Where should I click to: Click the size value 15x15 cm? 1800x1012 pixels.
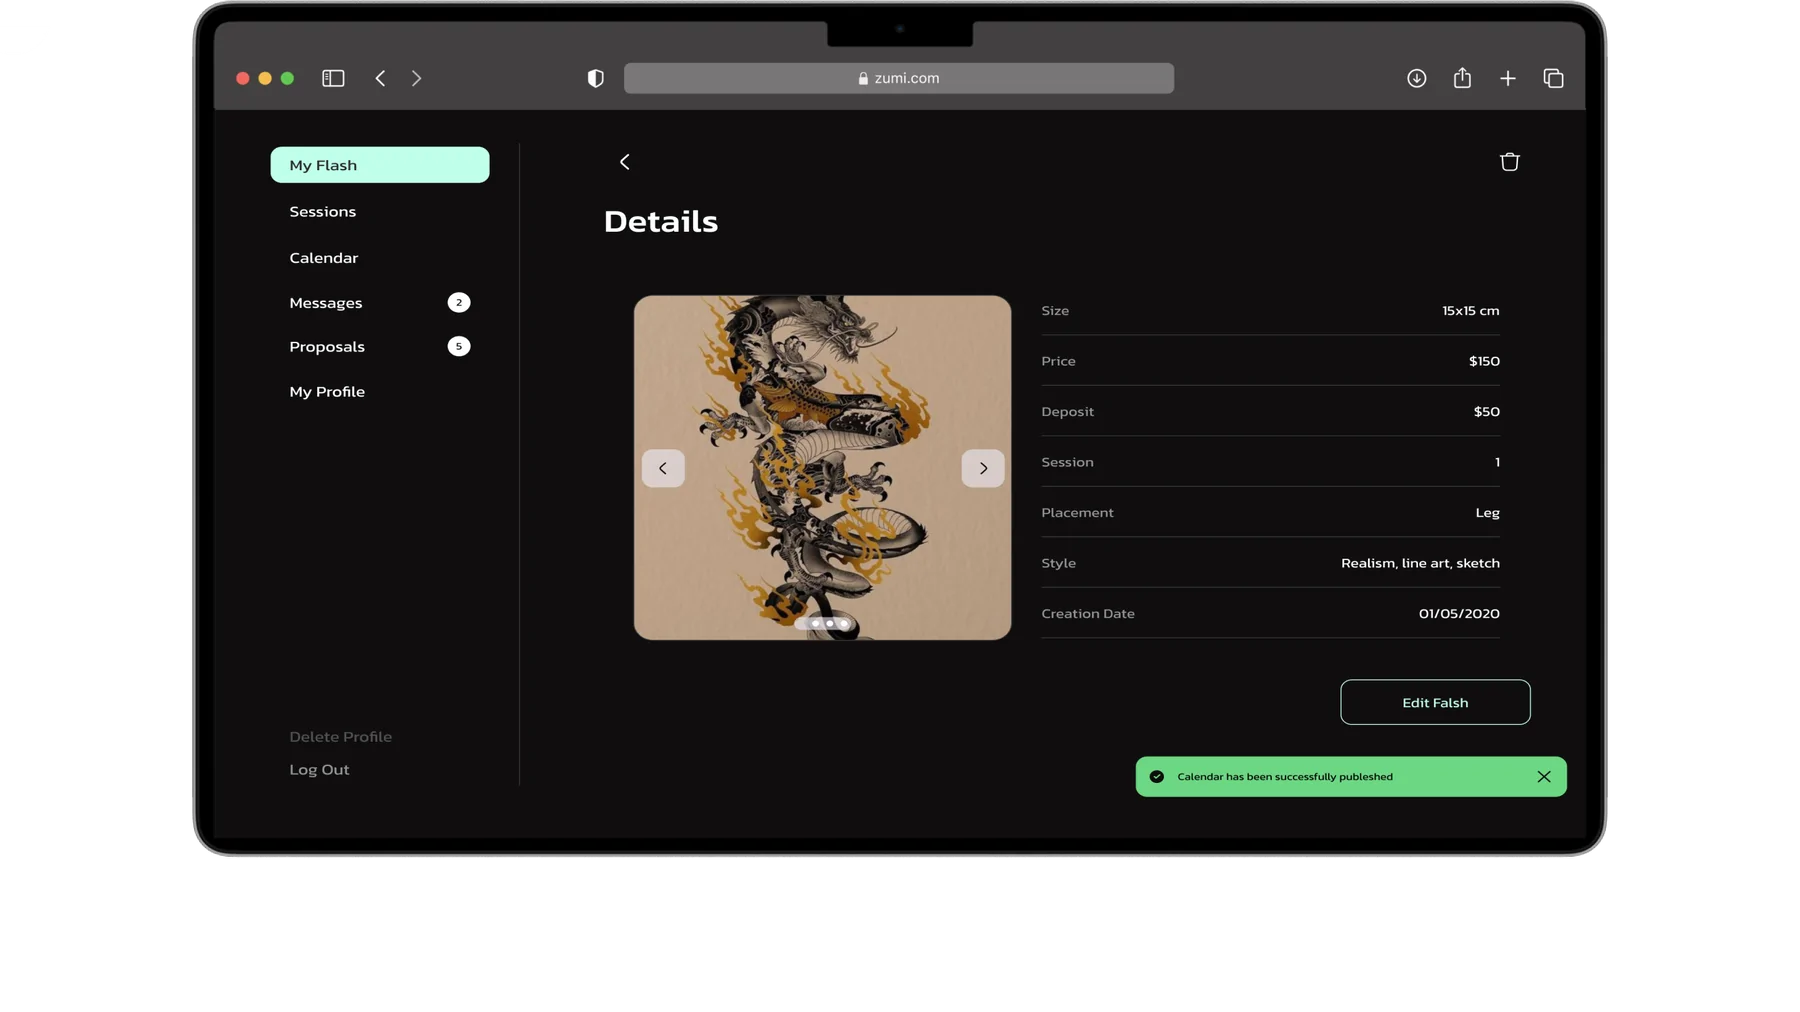[1470, 311]
